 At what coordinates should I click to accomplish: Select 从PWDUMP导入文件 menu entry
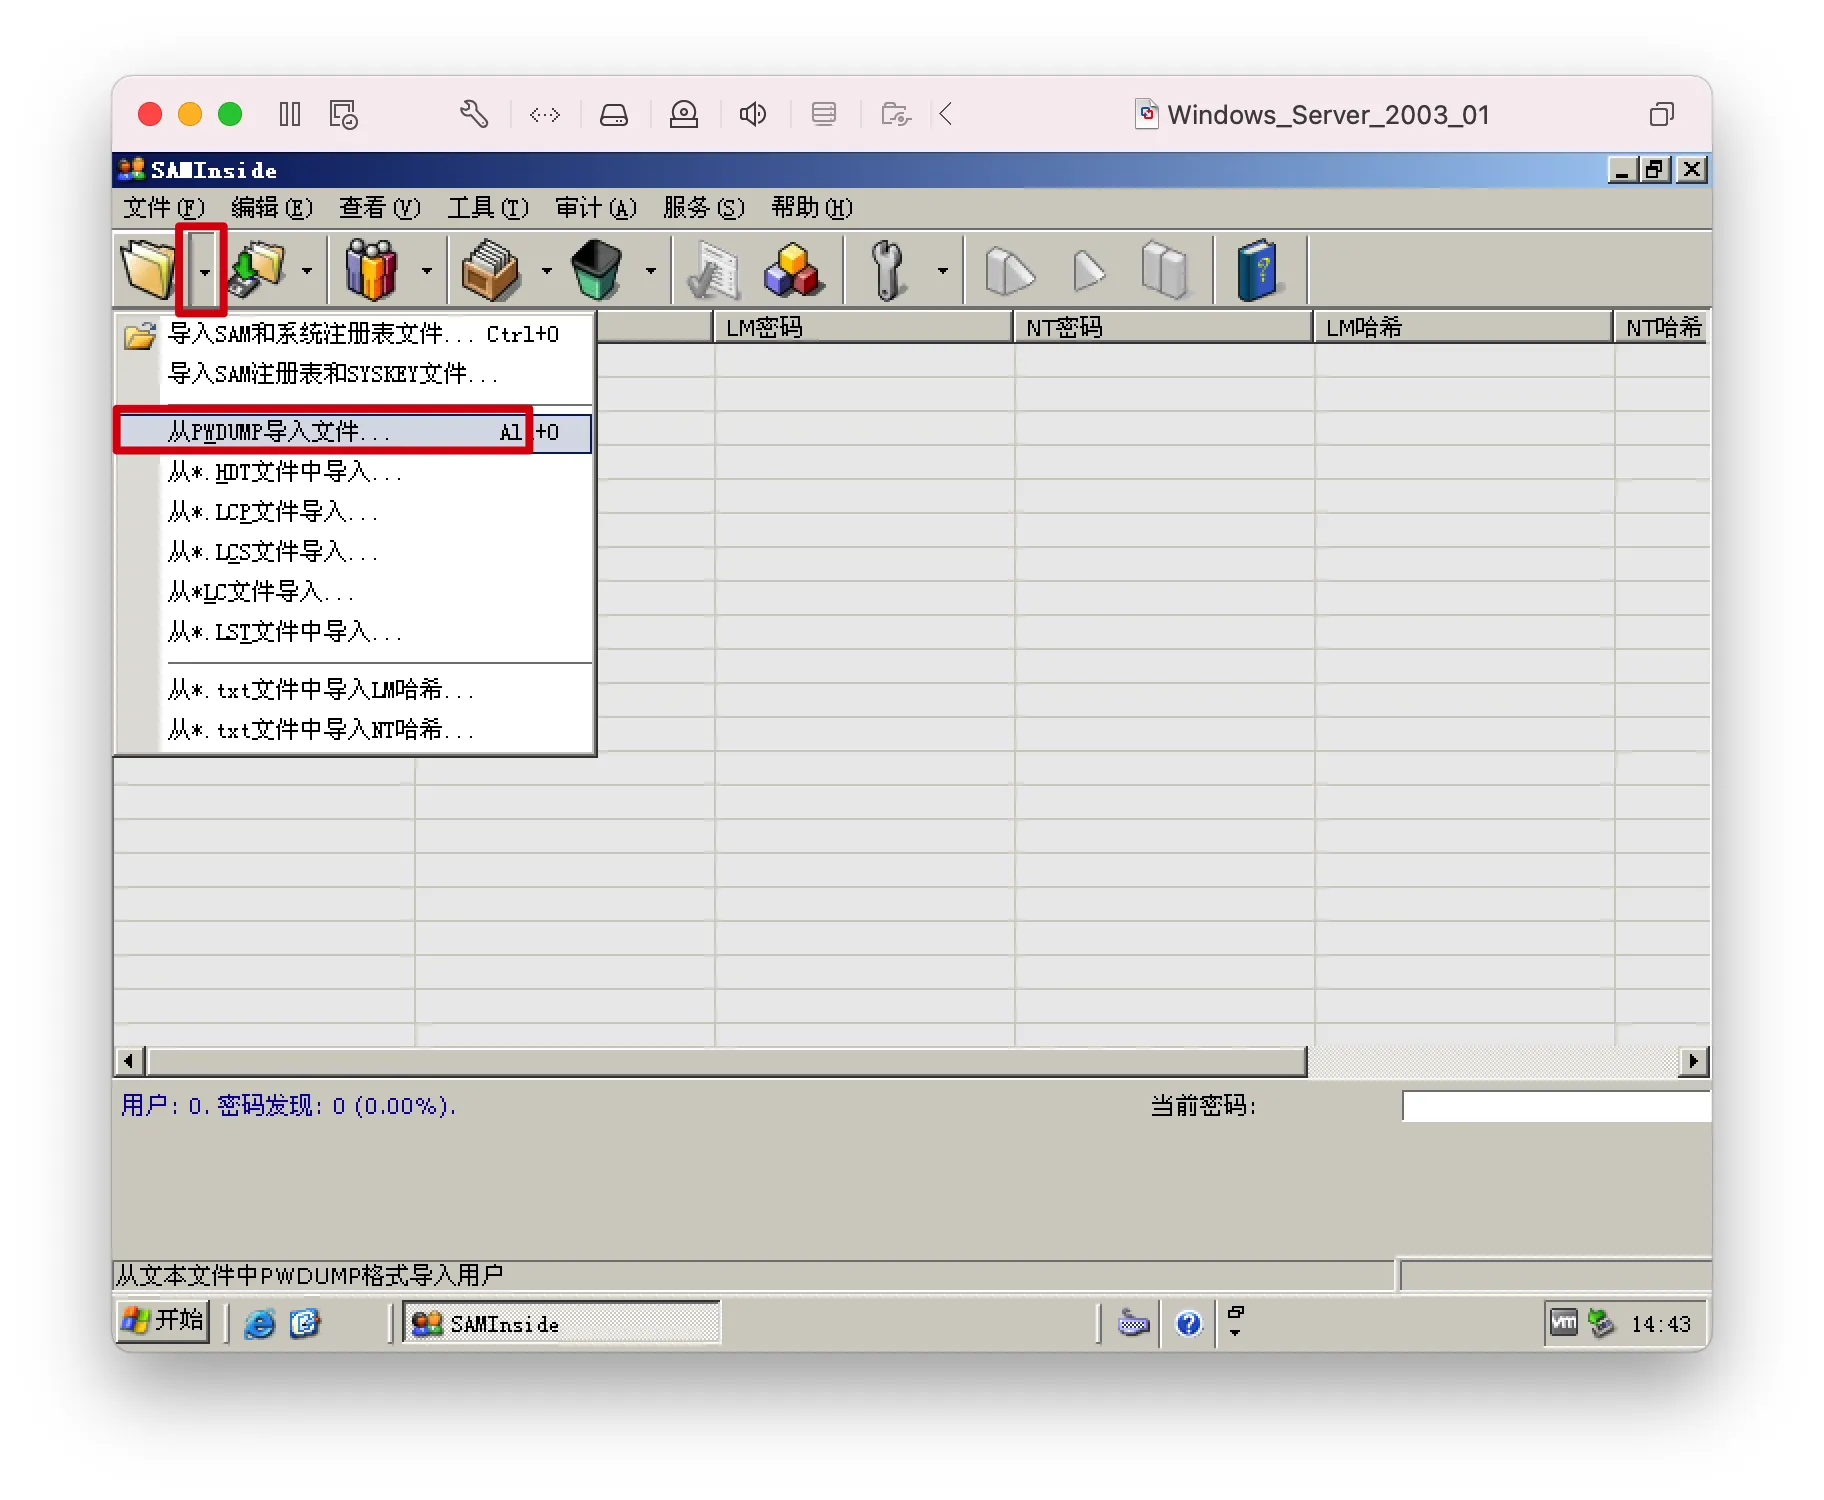(x=355, y=432)
